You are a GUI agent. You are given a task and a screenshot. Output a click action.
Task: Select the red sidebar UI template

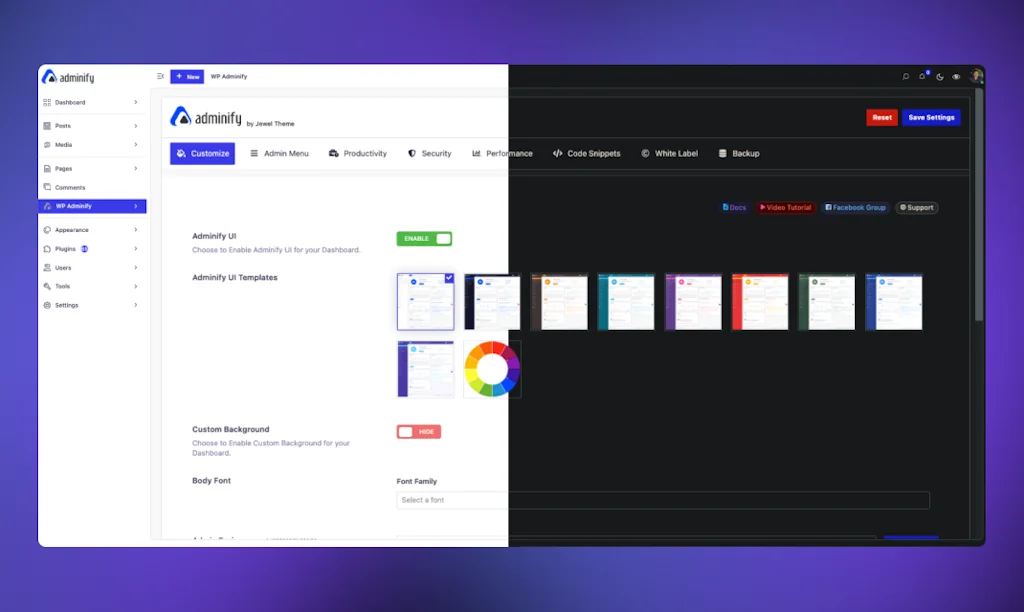[760, 302]
